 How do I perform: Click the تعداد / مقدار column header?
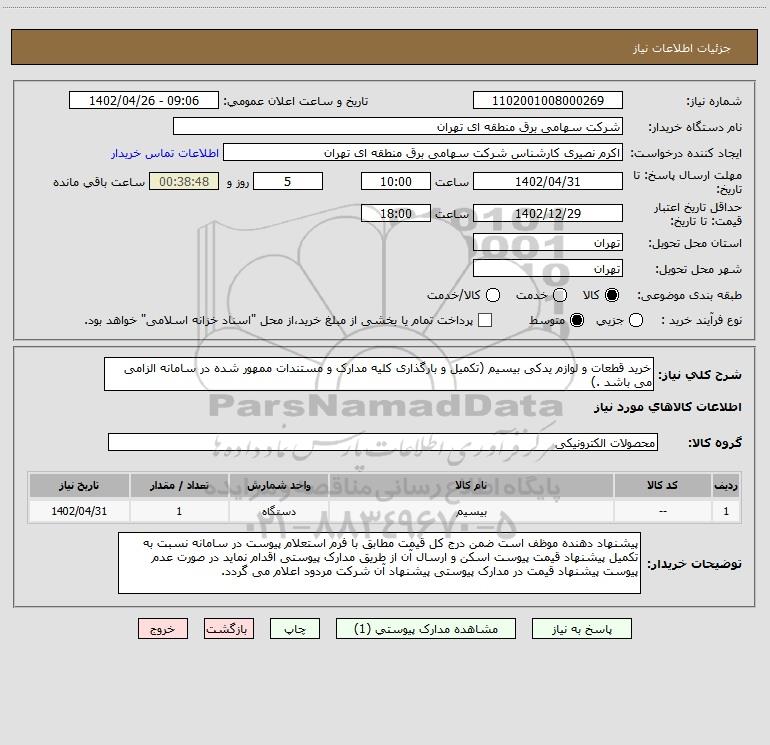179,485
